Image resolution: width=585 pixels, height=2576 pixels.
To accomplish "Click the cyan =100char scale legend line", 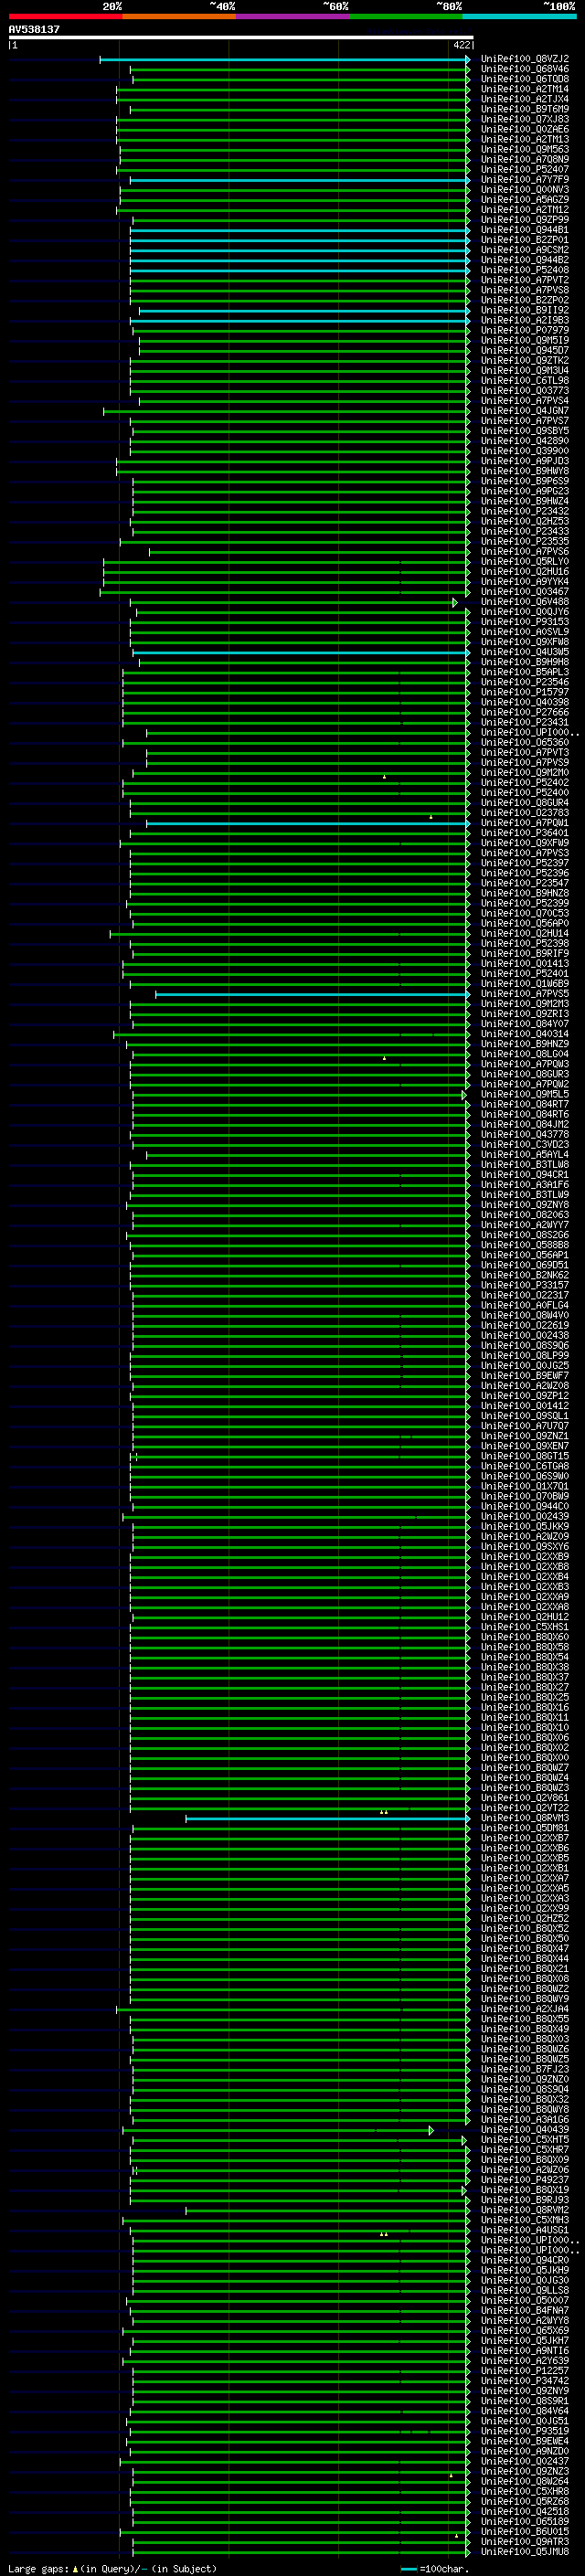I will point(409,2569).
